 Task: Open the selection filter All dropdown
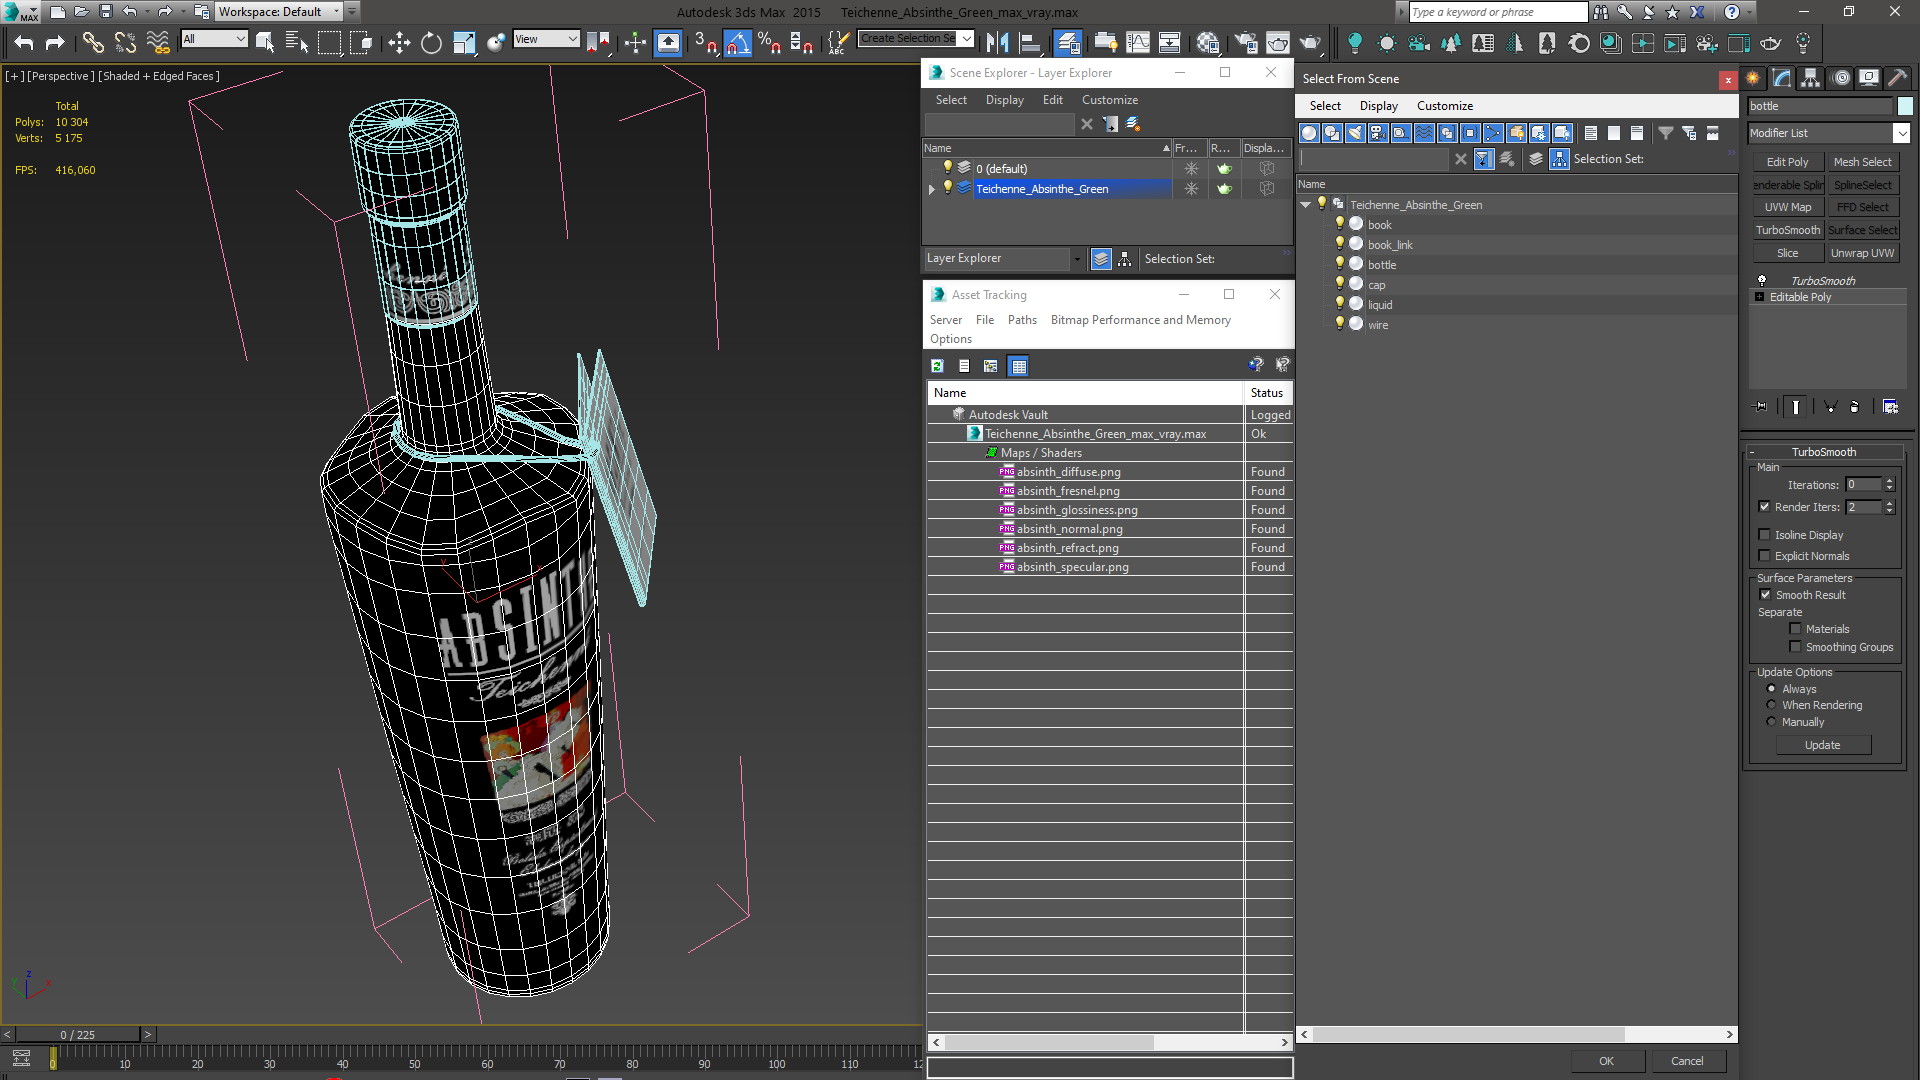(214, 39)
